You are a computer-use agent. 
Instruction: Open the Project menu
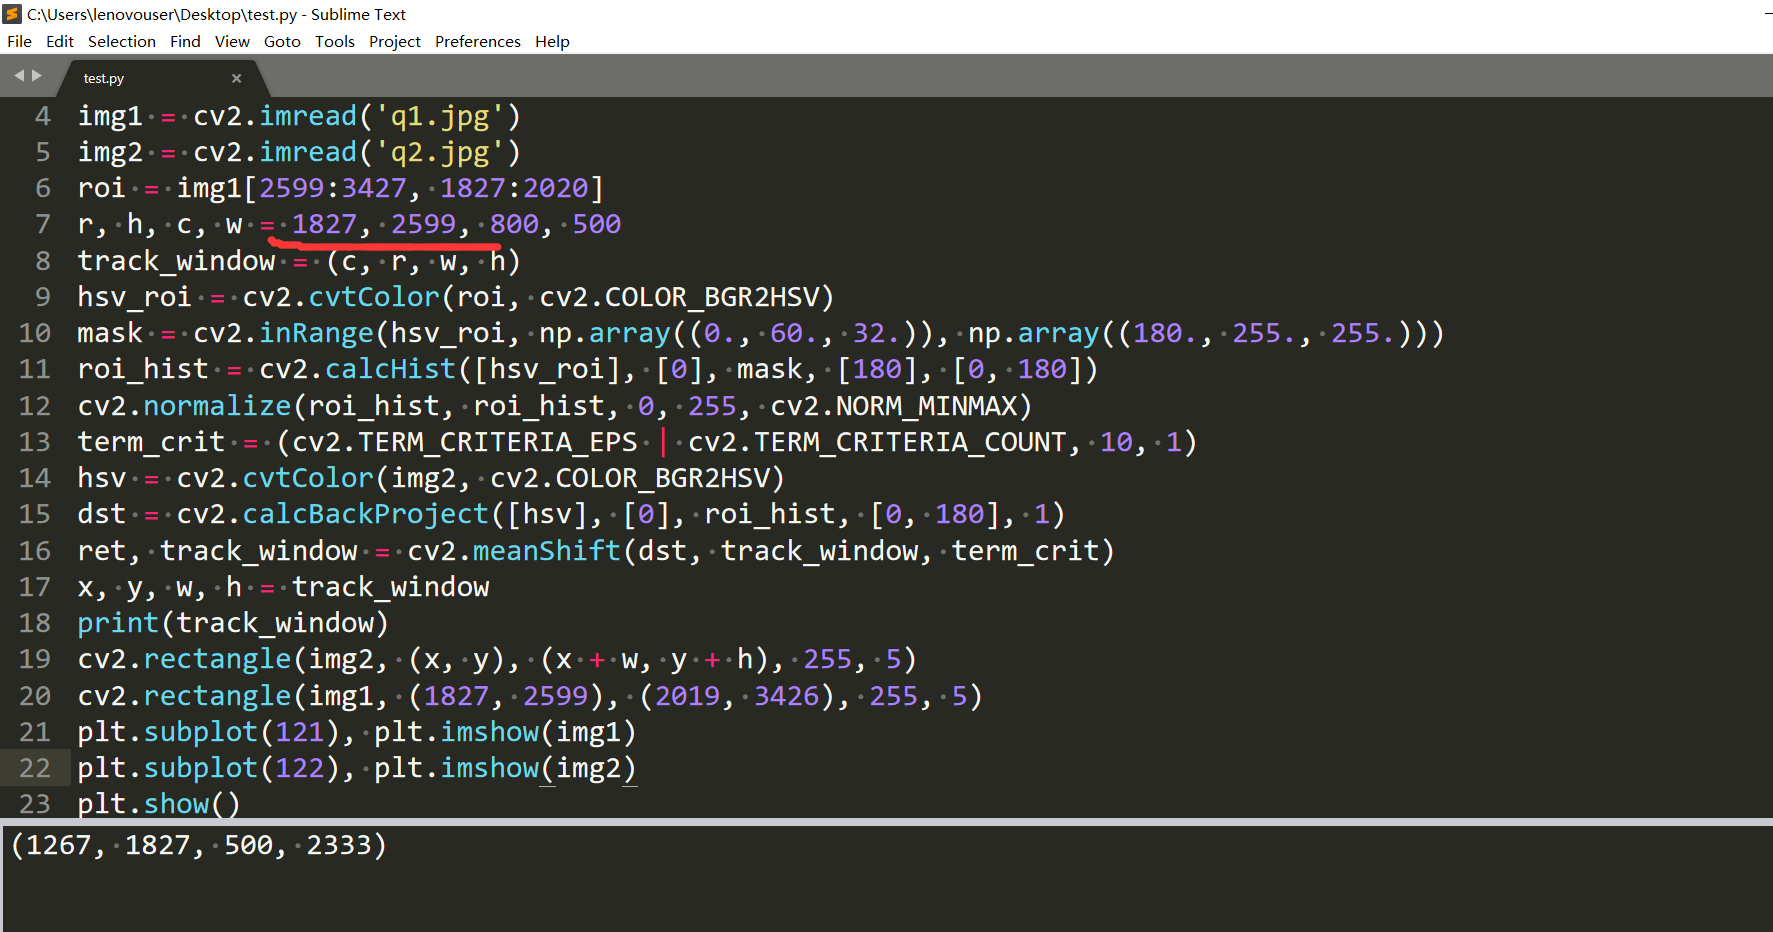pyautogui.click(x=395, y=41)
